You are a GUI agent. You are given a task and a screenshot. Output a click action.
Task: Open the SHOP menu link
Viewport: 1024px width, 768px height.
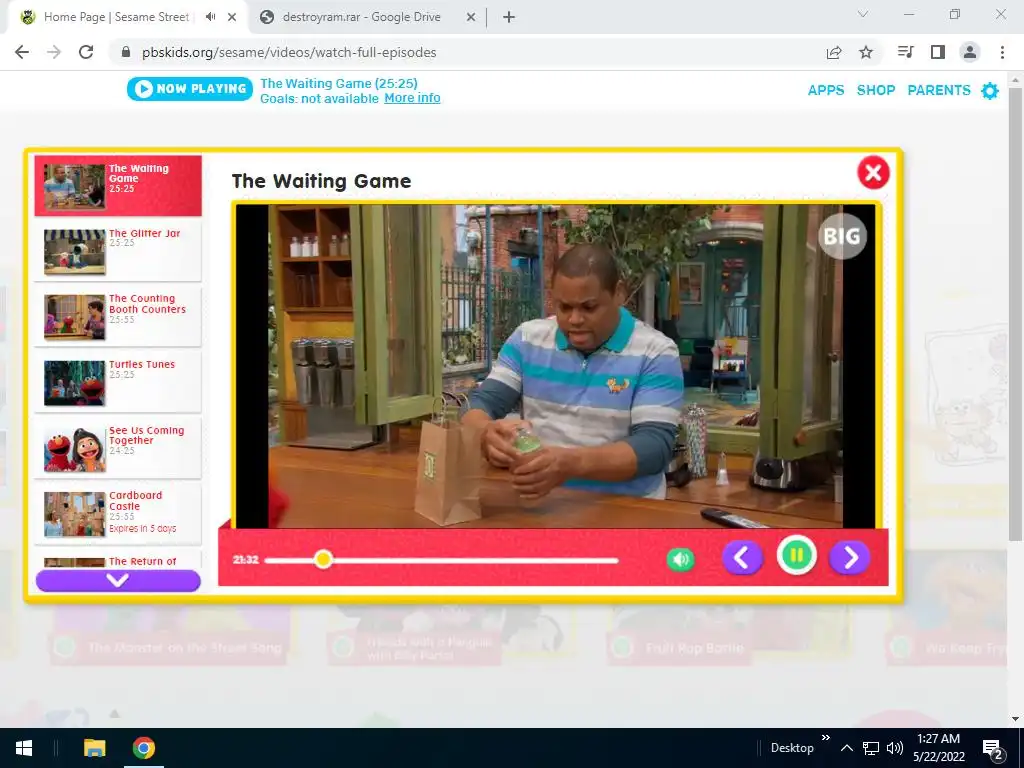876,90
